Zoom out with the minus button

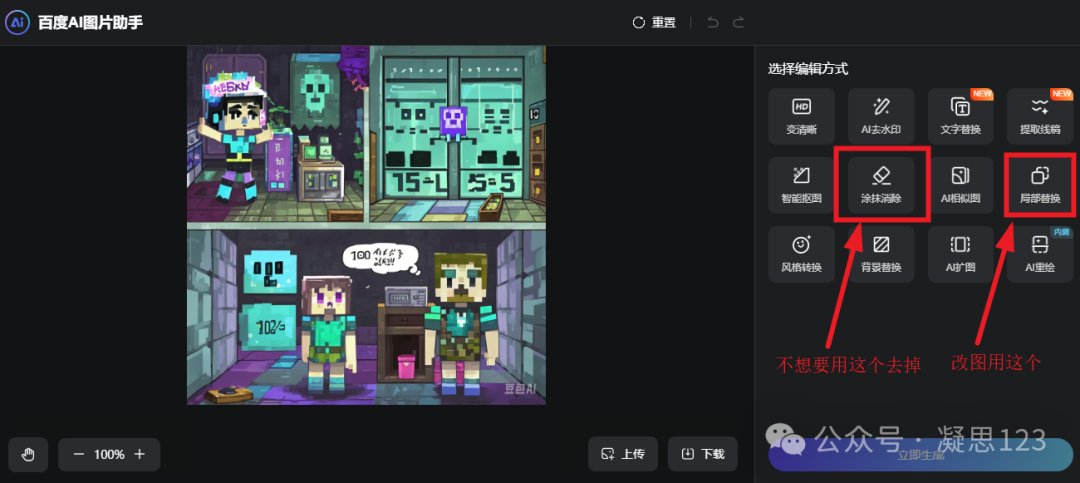click(79, 455)
